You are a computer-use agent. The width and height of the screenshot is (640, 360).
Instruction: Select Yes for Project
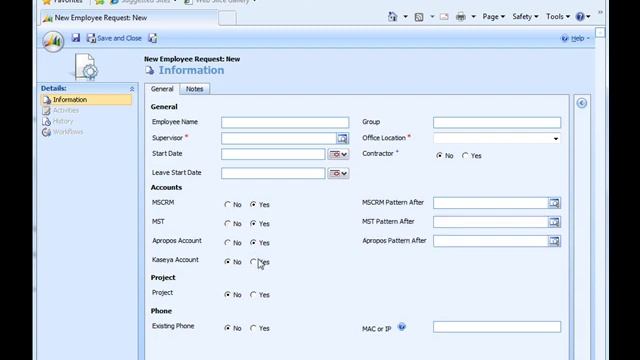pyautogui.click(x=253, y=295)
